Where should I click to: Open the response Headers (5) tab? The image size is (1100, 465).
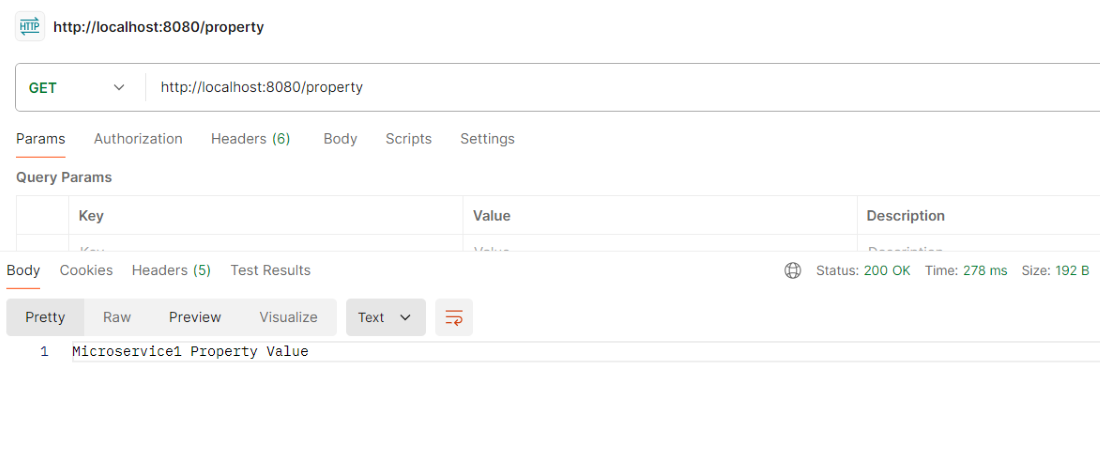[171, 270]
